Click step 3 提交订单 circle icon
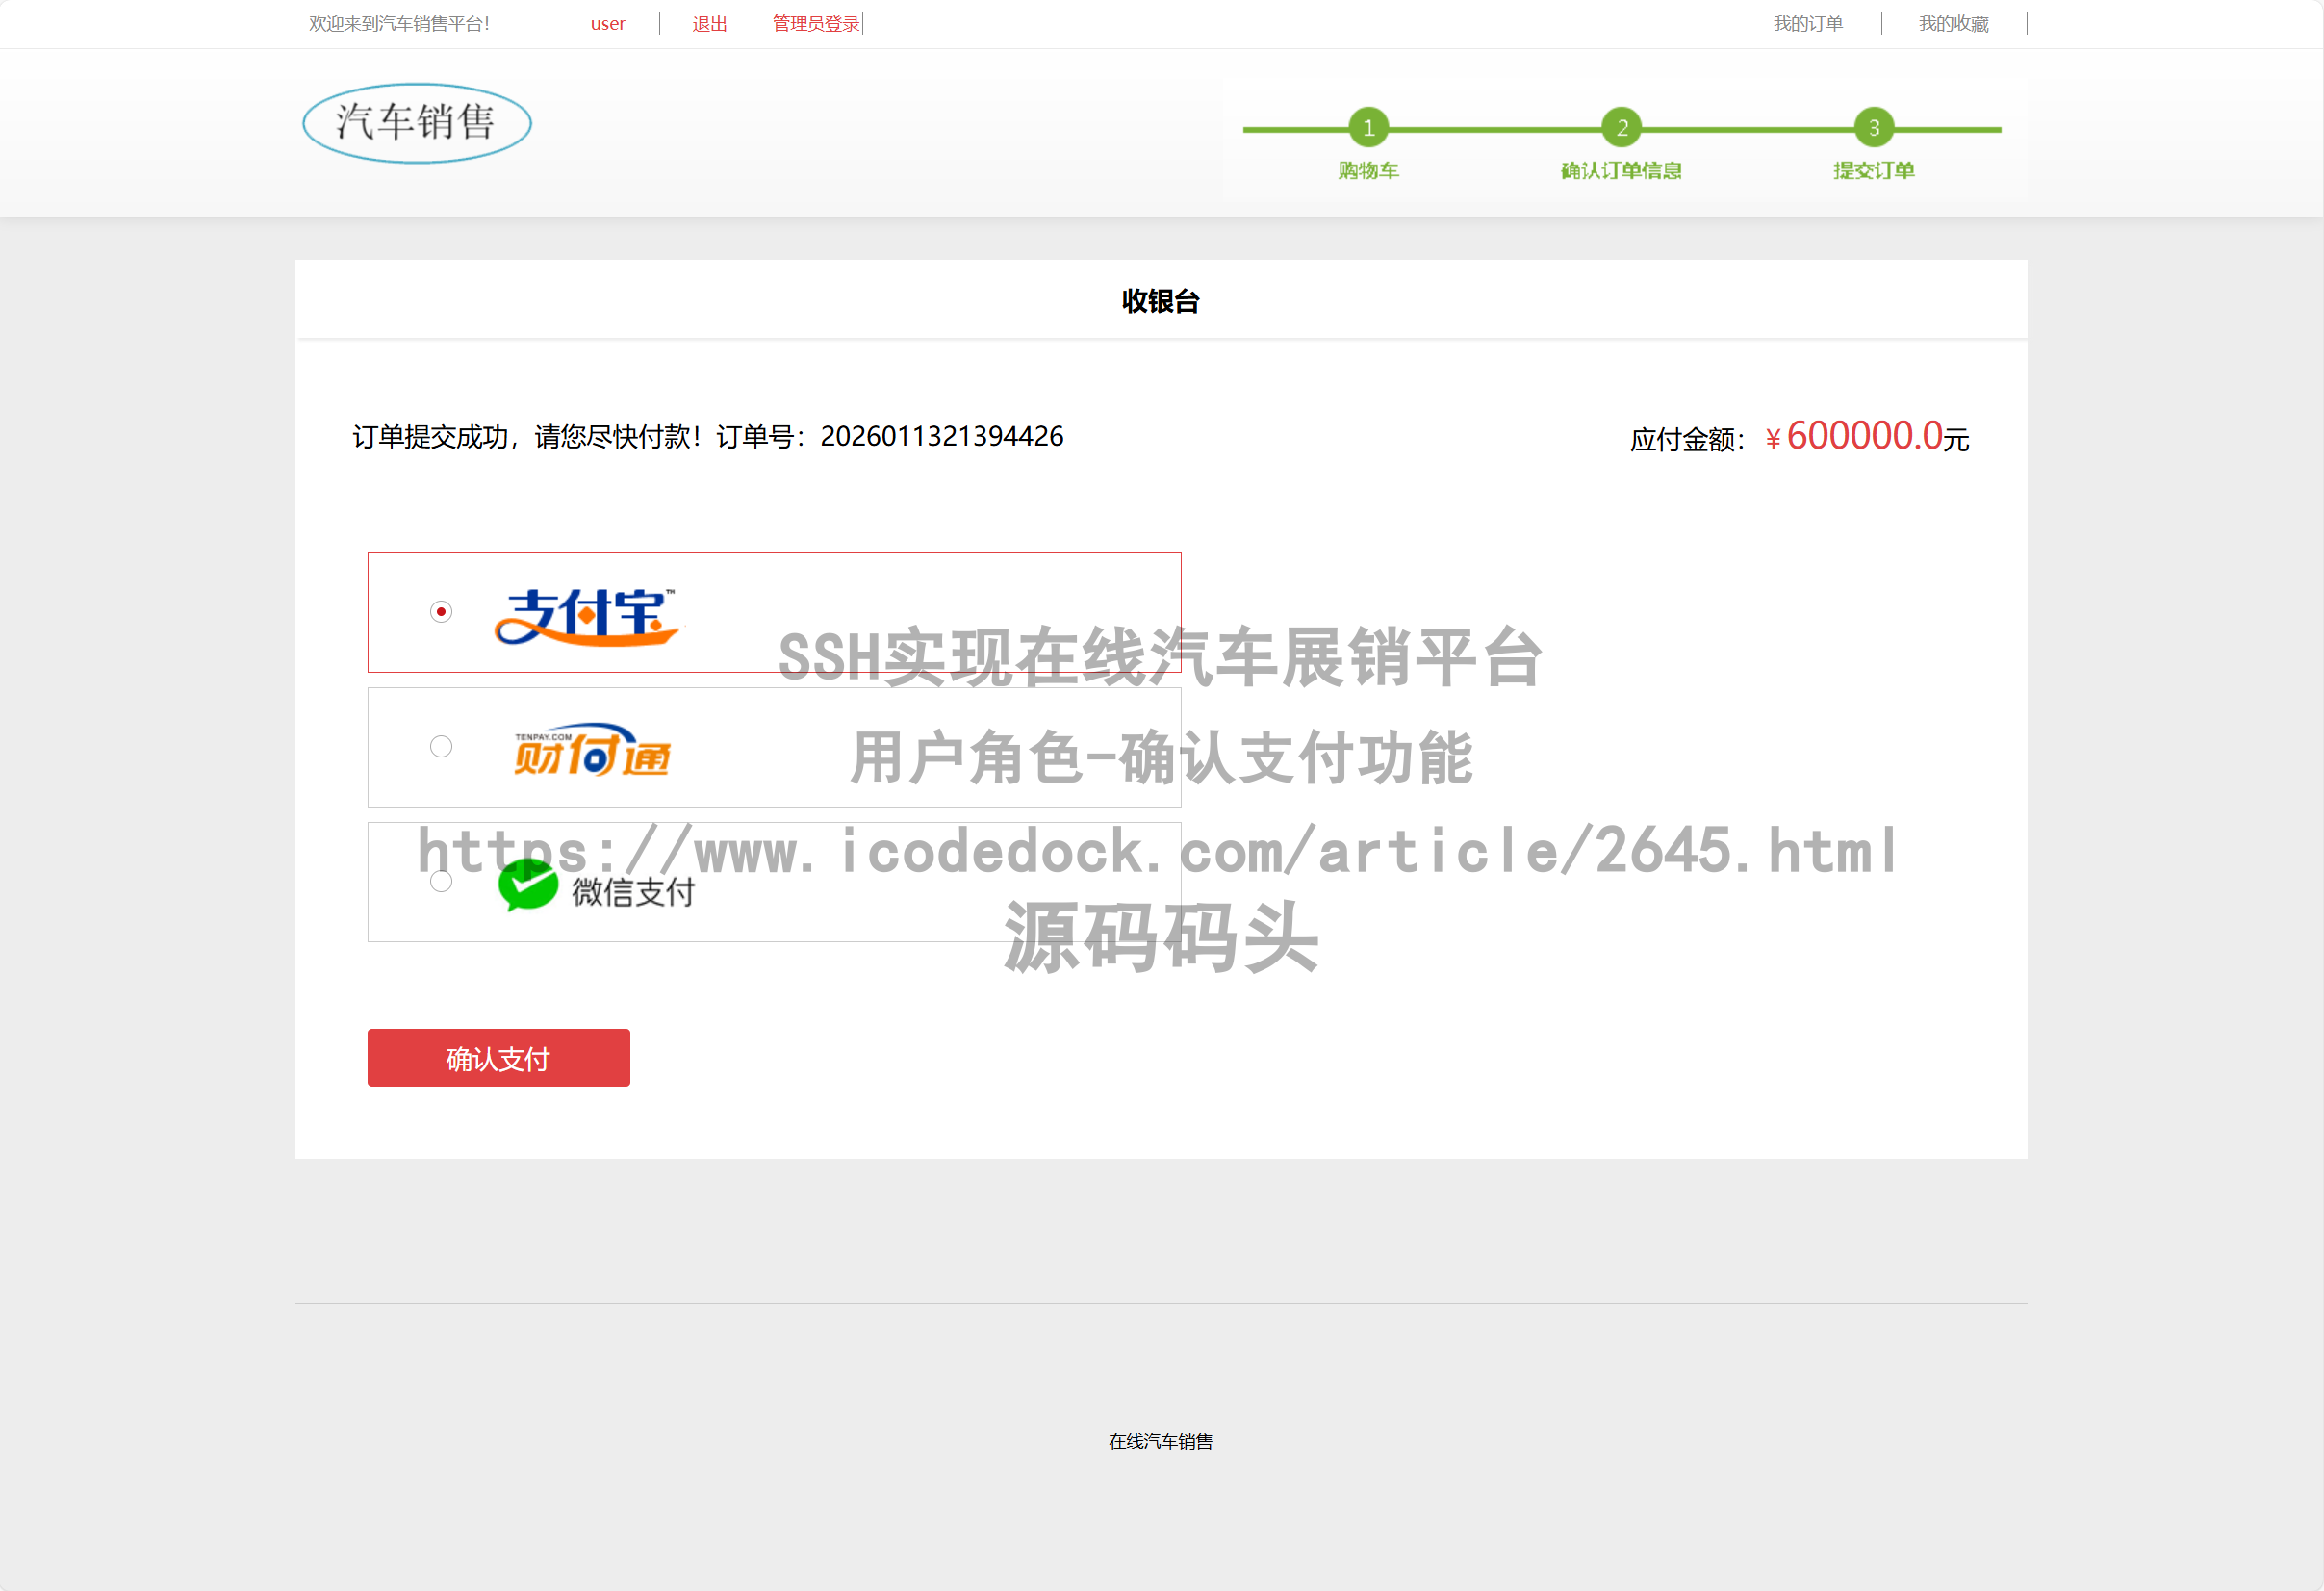 click(1873, 127)
